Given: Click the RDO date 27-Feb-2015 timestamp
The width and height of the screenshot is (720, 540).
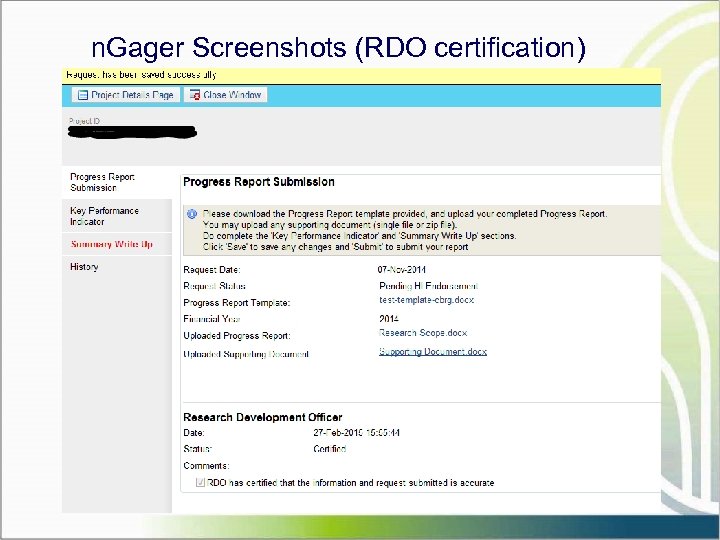Looking at the screenshot, I should [x=356, y=433].
